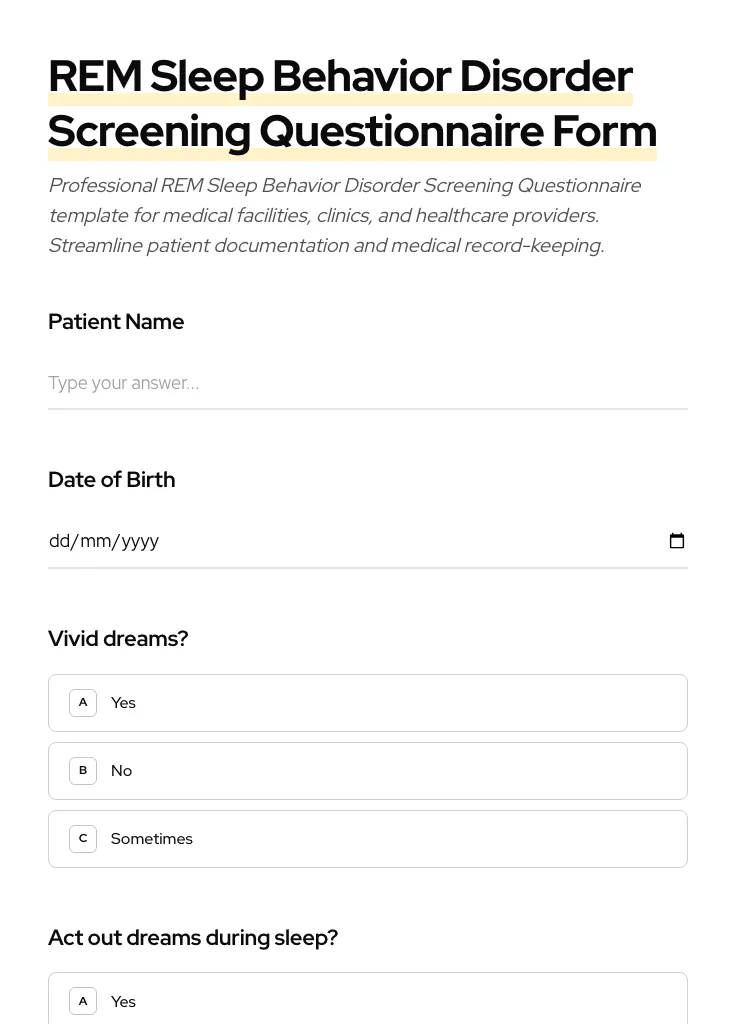Click the Sometimes option card
This screenshot has height=1024, width=736.
click(x=368, y=838)
